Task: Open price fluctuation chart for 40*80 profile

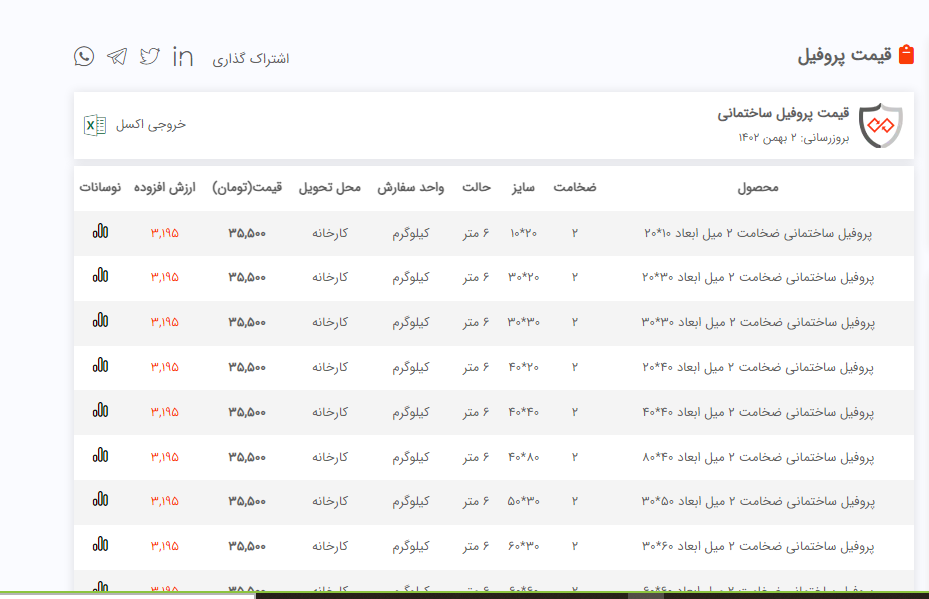Action: (x=100, y=456)
